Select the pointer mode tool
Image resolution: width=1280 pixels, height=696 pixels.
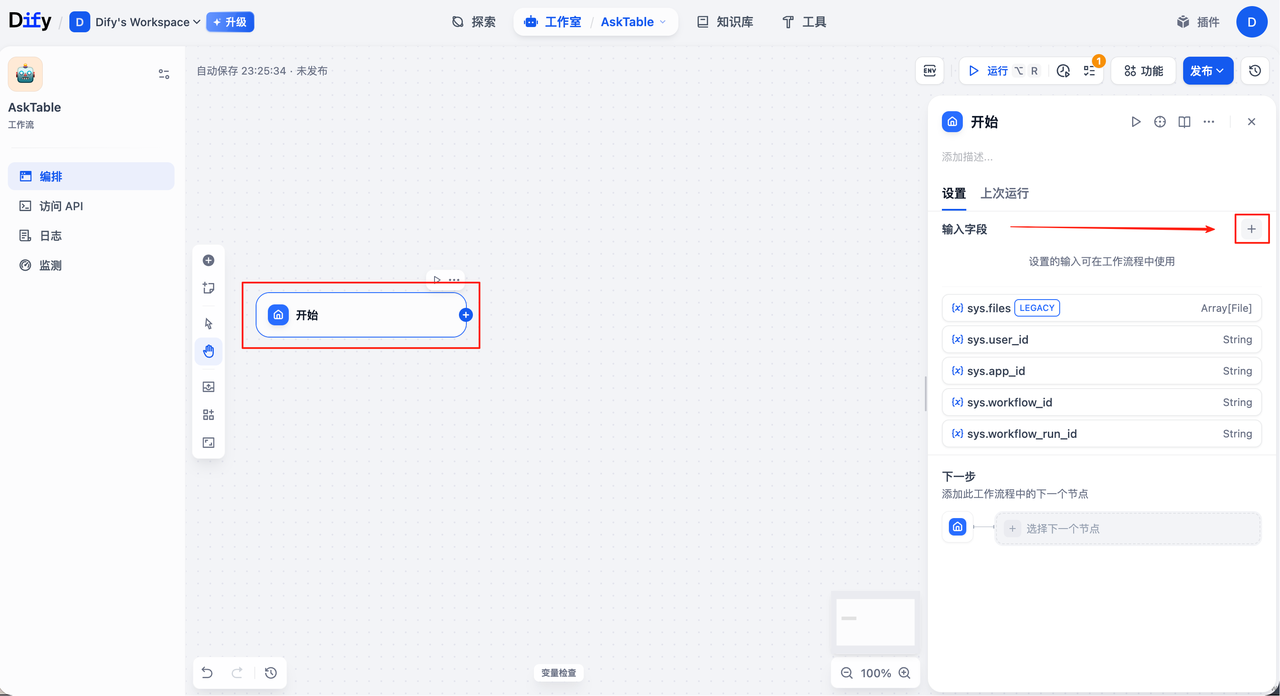click(x=208, y=323)
